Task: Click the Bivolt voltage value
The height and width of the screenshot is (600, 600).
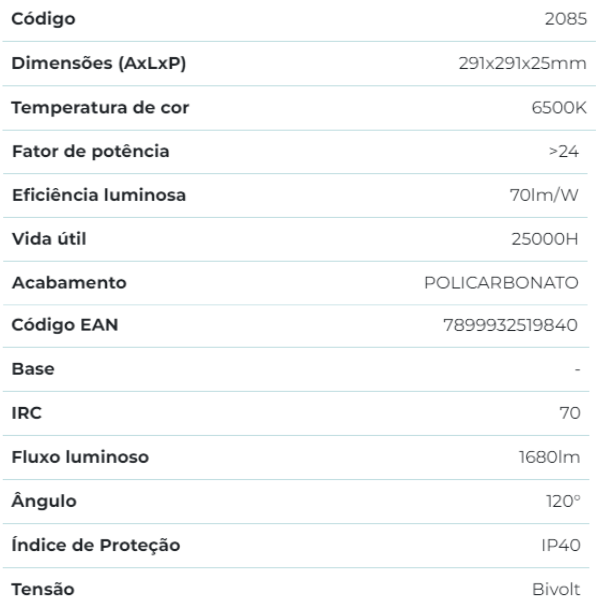Action: click(x=556, y=588)
